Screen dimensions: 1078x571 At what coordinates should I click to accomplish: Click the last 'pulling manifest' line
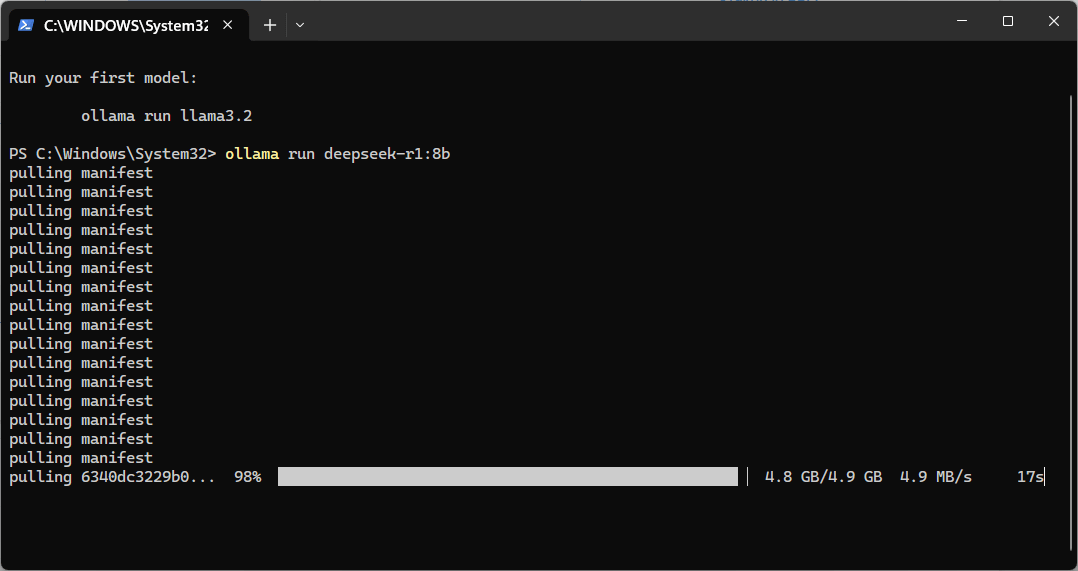point(81,458)
